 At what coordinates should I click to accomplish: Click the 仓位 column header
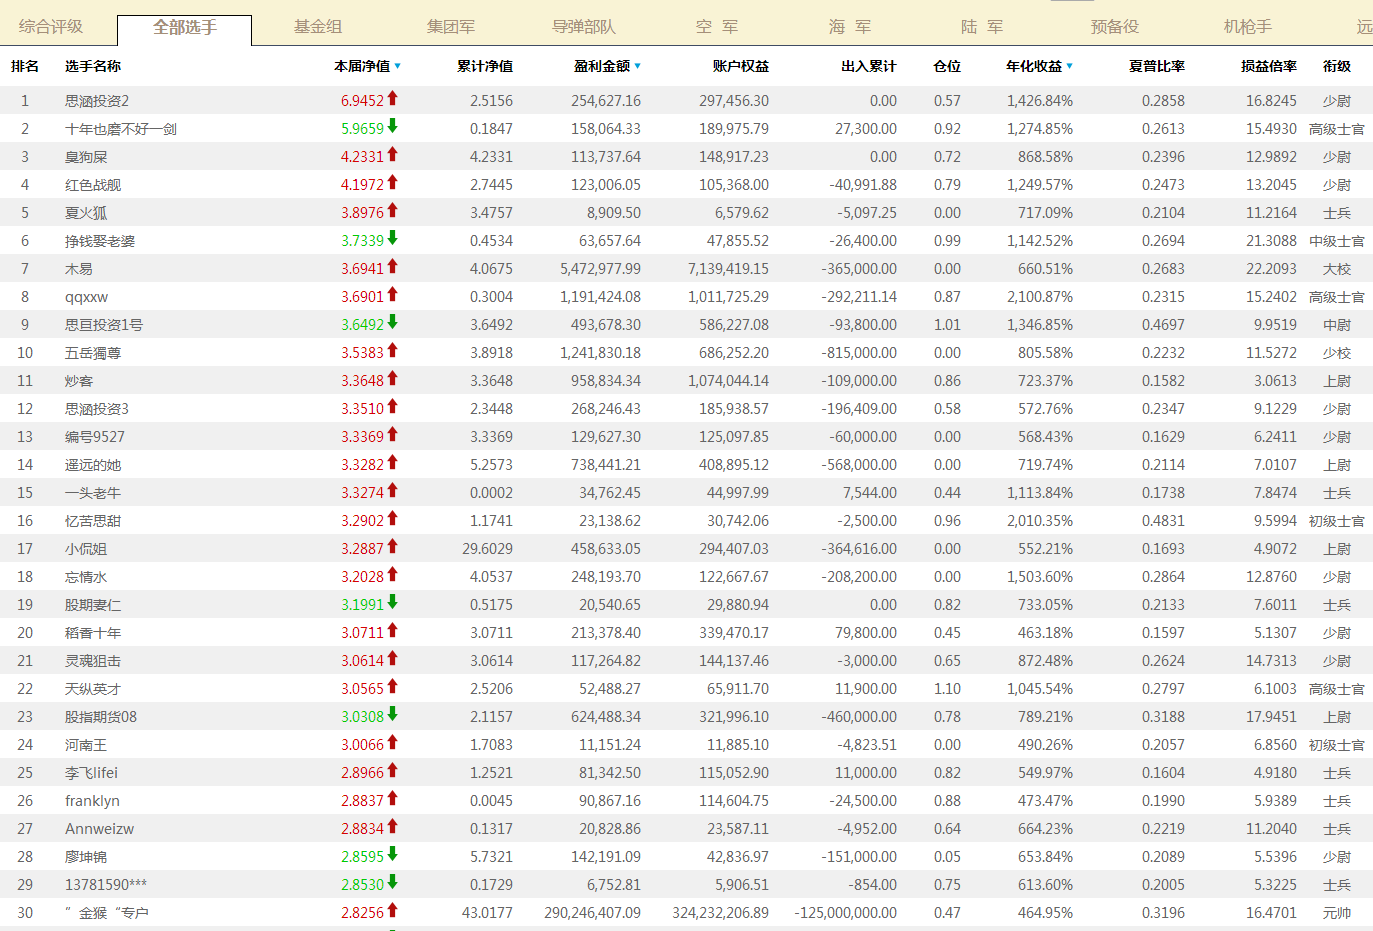947,66
